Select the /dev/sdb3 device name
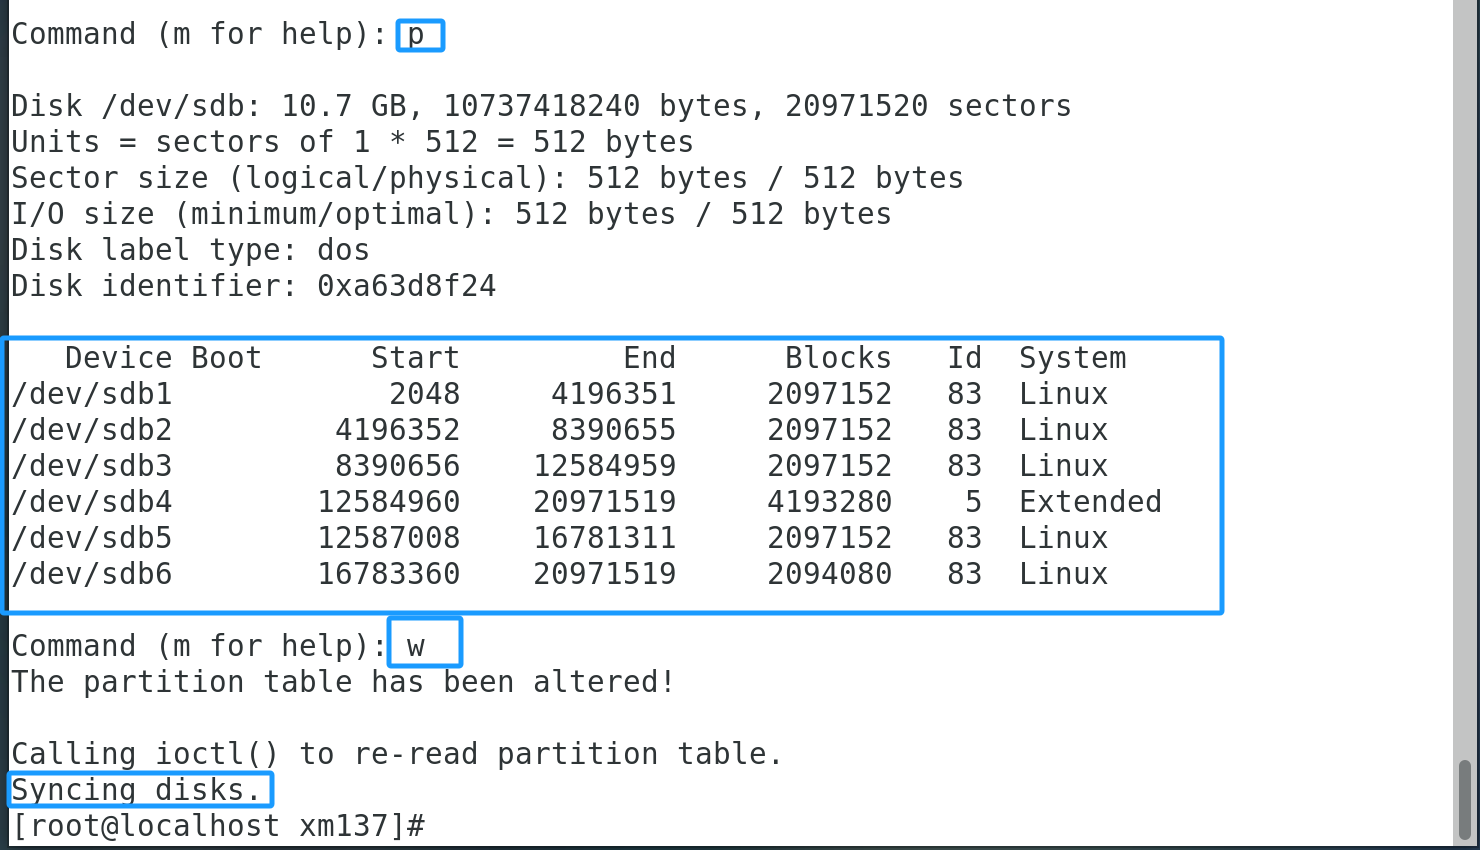The height and width of the screenshot is (850, 1480). coord(92,466)
